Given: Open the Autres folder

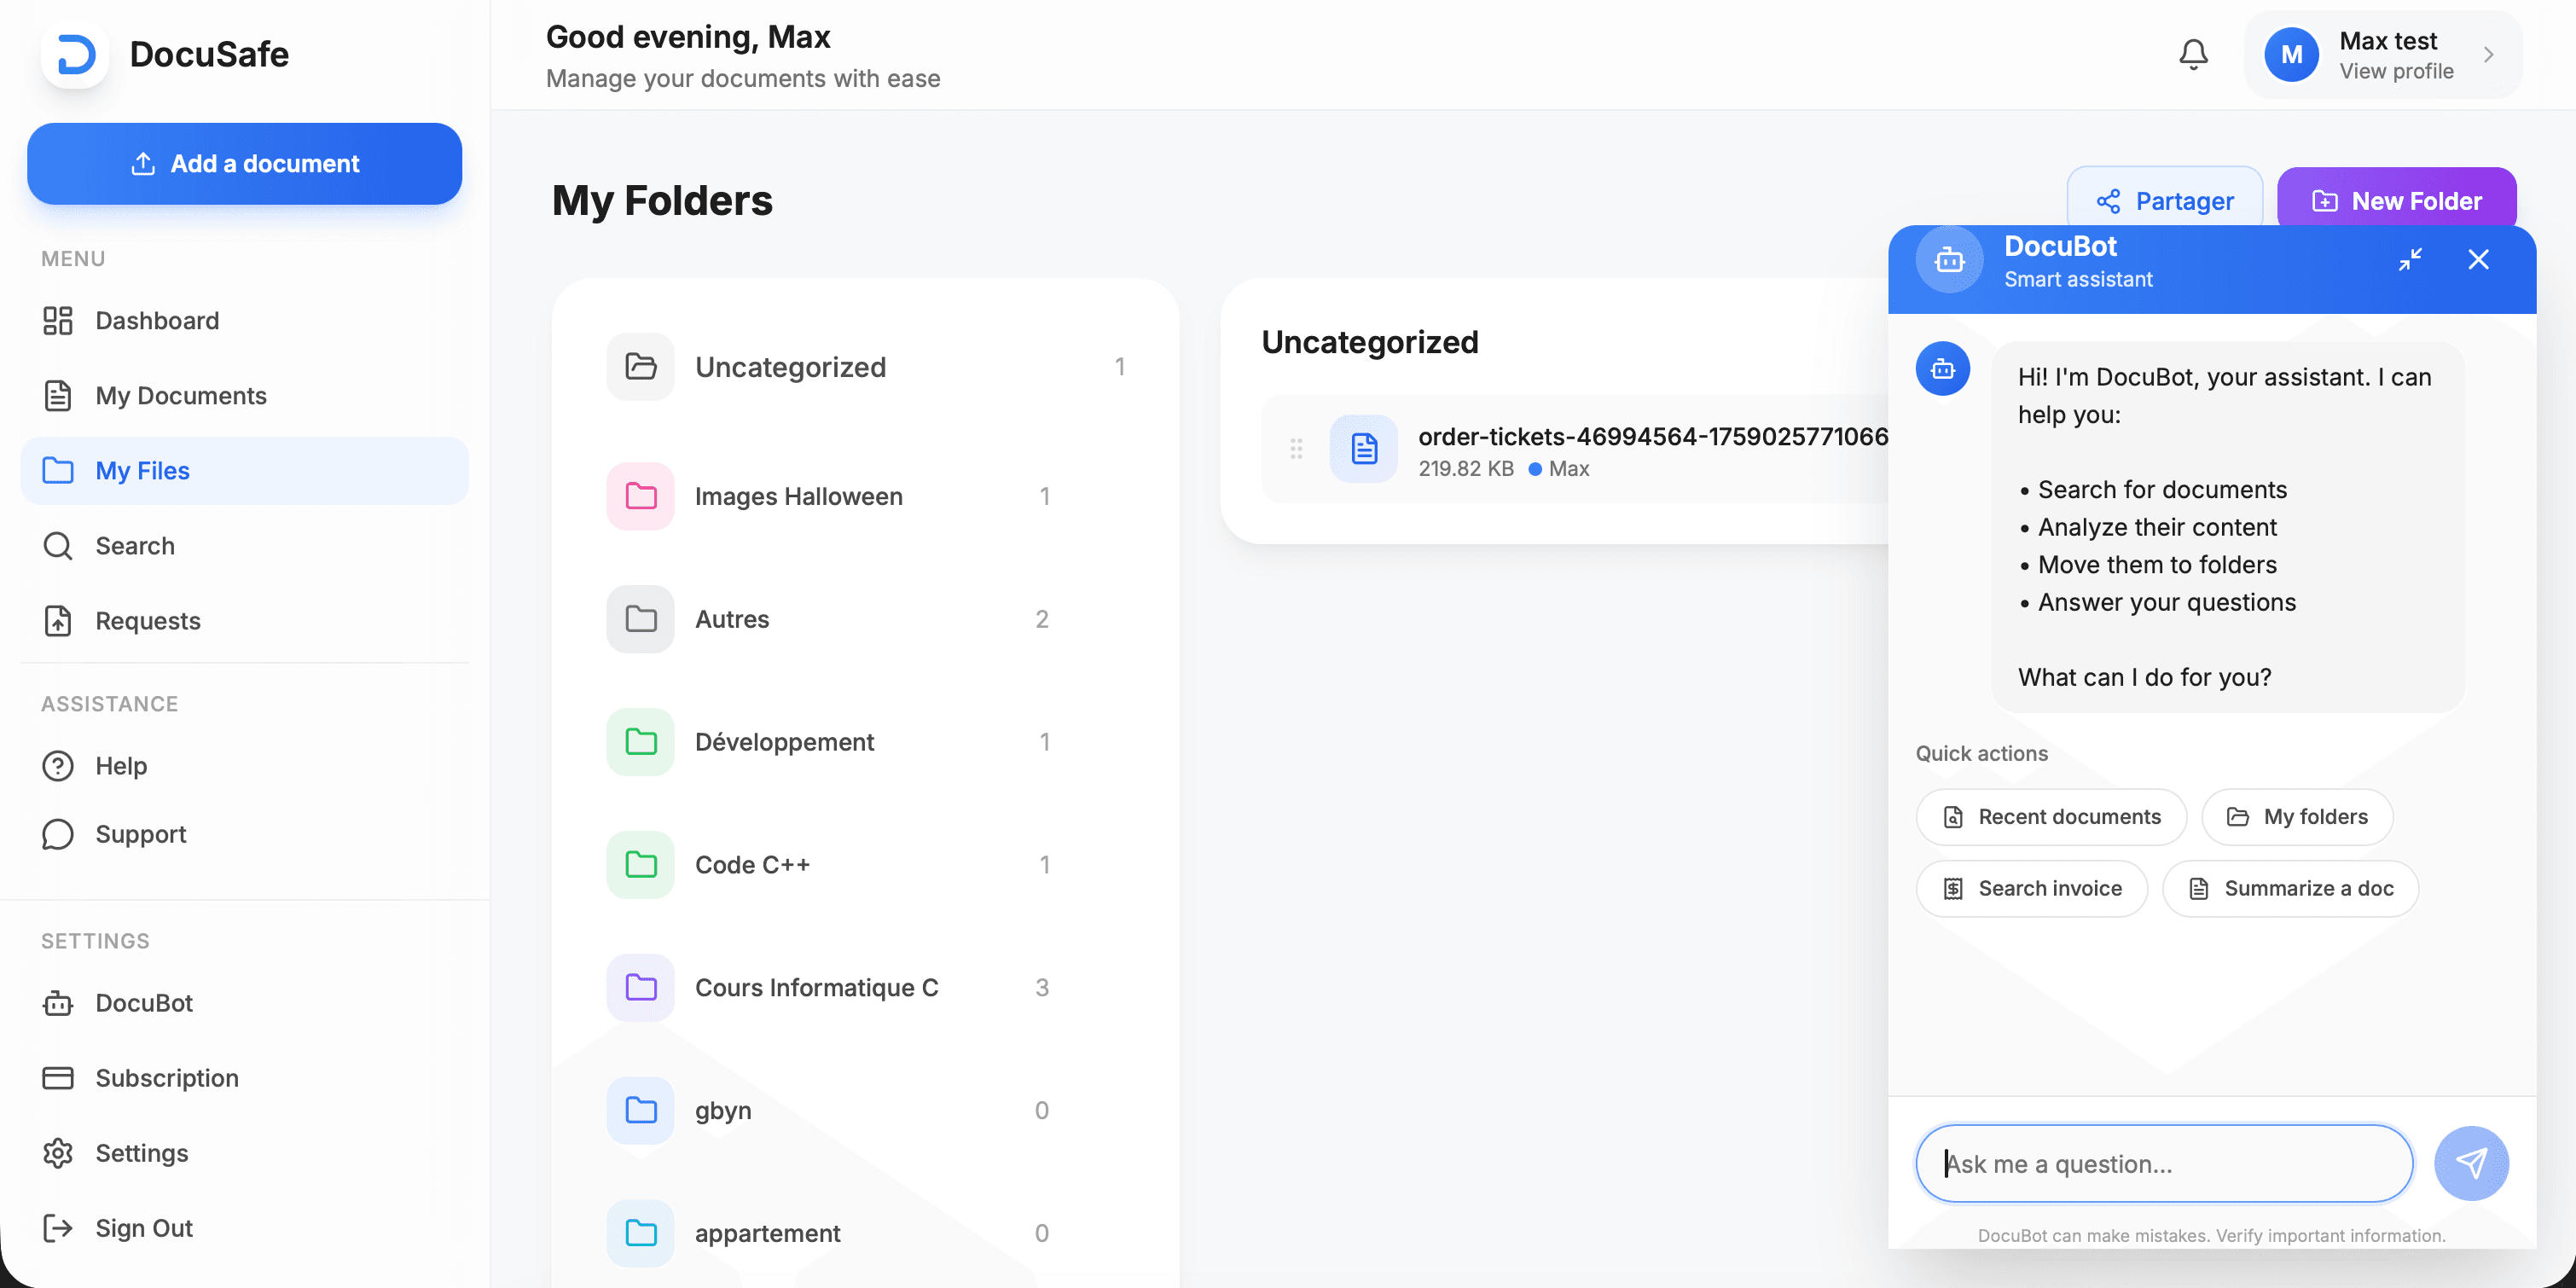Looking at the screenshot, I should pyautogui.click(x=732, y=619).
